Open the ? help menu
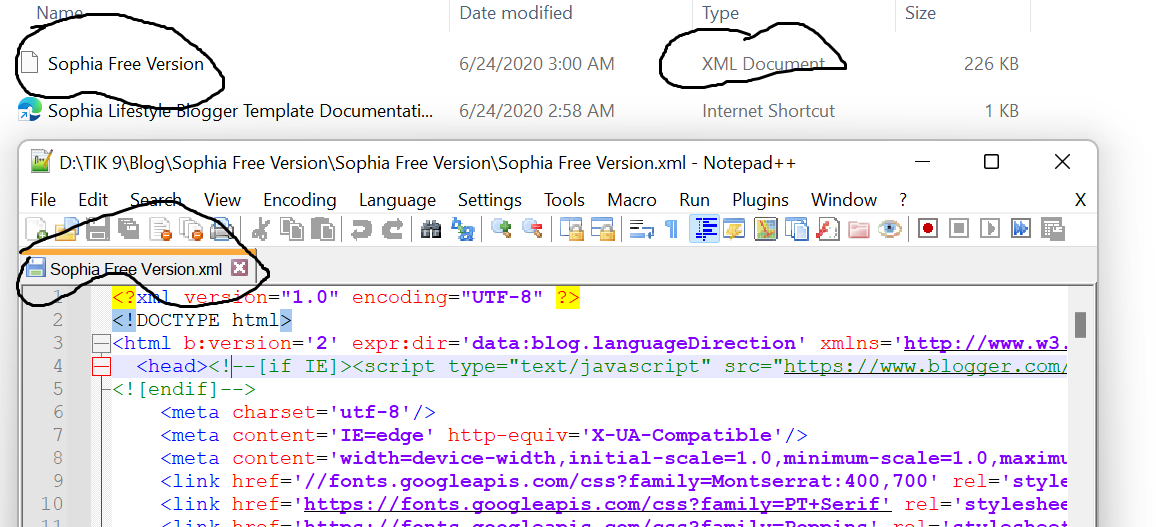Viewport: 1156px width, 527px height. pyautogui.click(x=903, y=200)
